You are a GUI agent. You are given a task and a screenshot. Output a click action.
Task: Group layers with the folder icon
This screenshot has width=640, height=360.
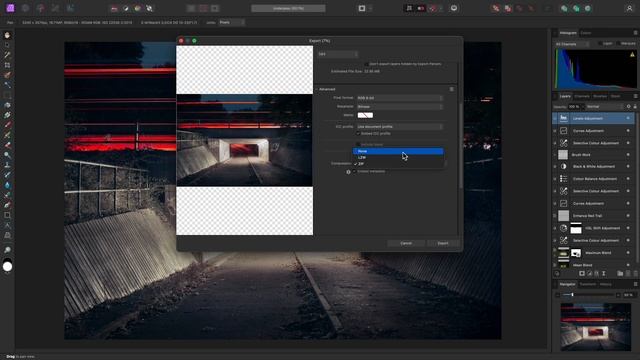(620, 273)
